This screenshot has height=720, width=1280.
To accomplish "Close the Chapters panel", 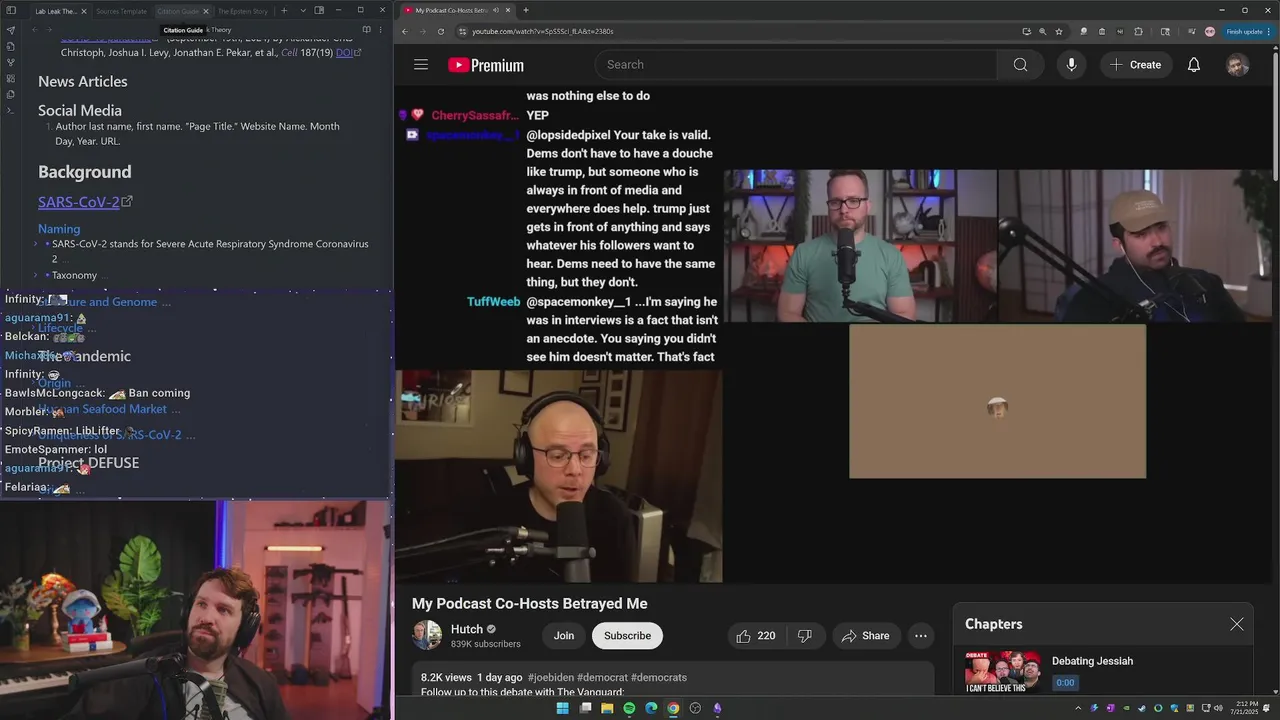I will pos(1237,624).
